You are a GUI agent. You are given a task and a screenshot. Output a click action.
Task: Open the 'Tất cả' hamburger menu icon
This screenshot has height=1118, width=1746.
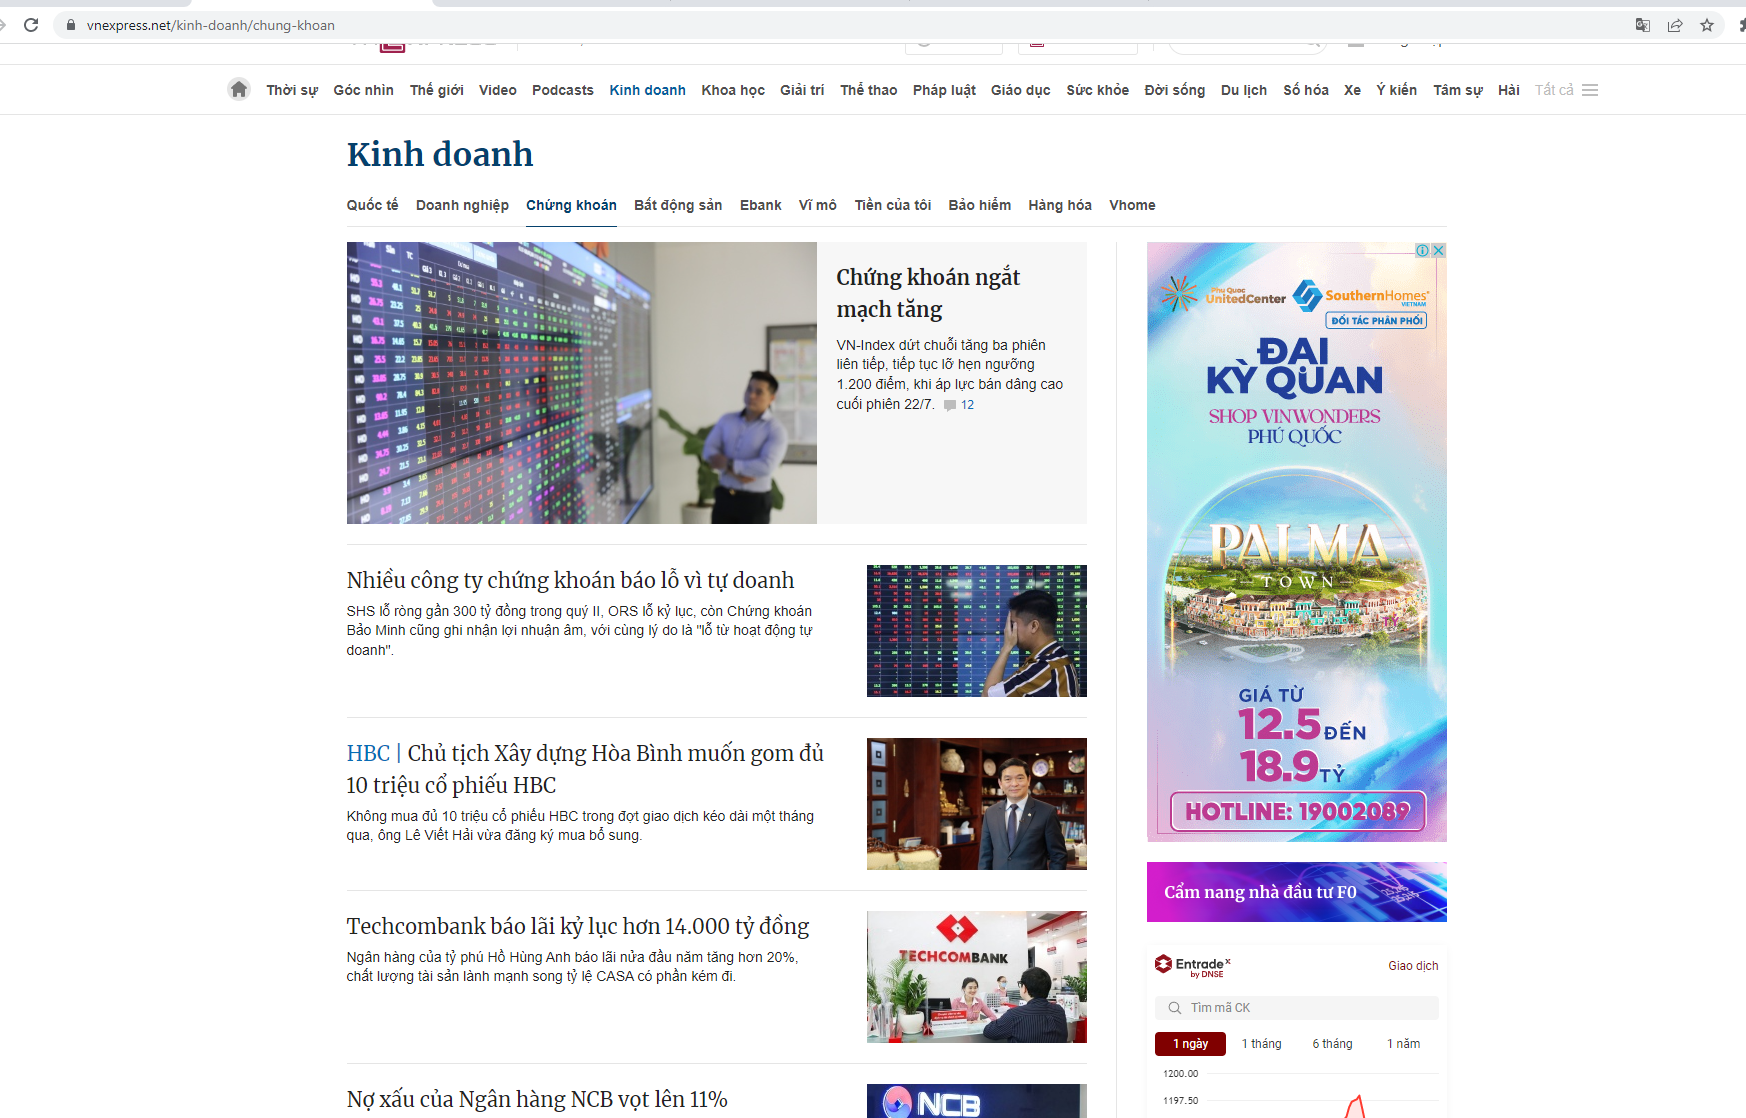pyautogui.click(x=1590, y=90)
